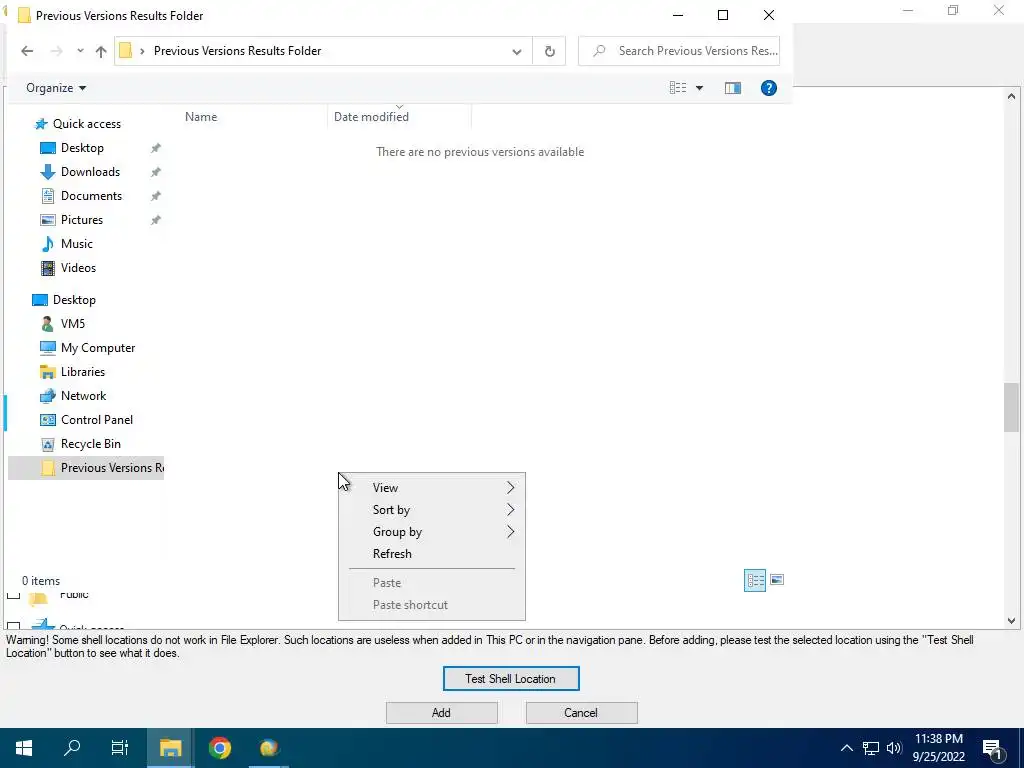Open Libraries in navigation pane
This screenshot has width=1024, height=768.
click(82, 372)
